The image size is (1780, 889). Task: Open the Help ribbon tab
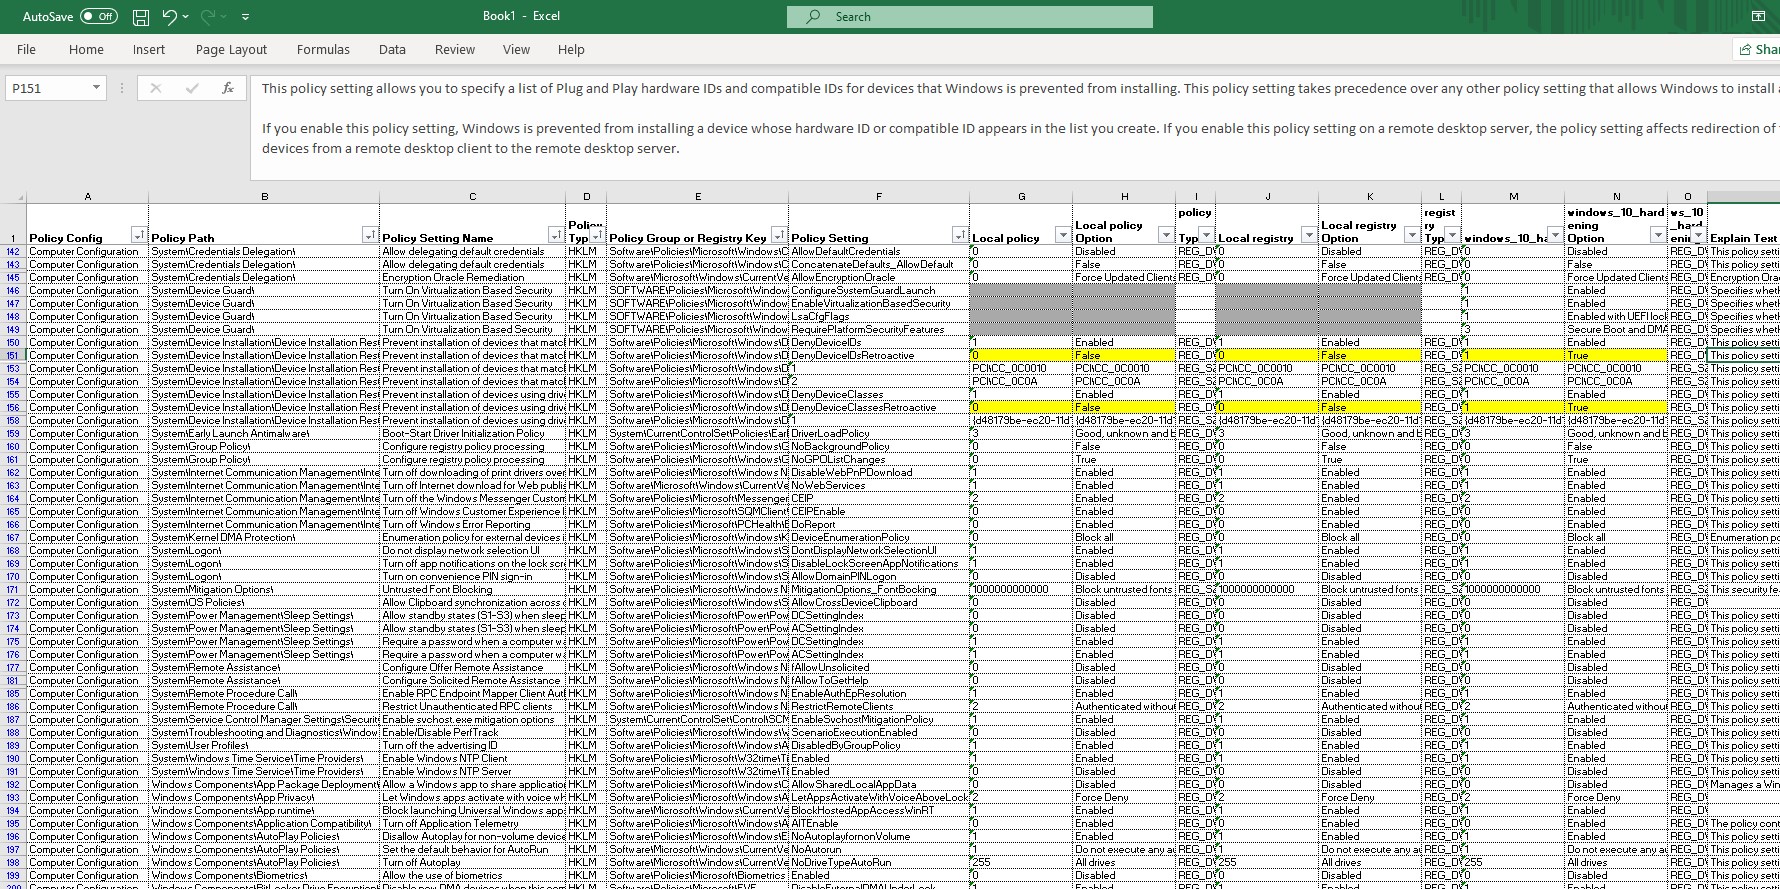tap(571, 49)
